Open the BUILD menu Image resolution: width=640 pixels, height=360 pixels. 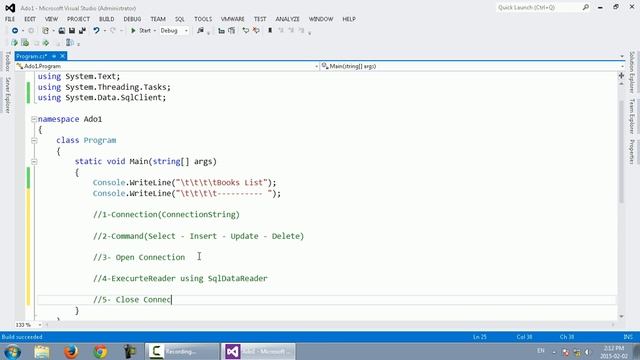click(107, 19)
